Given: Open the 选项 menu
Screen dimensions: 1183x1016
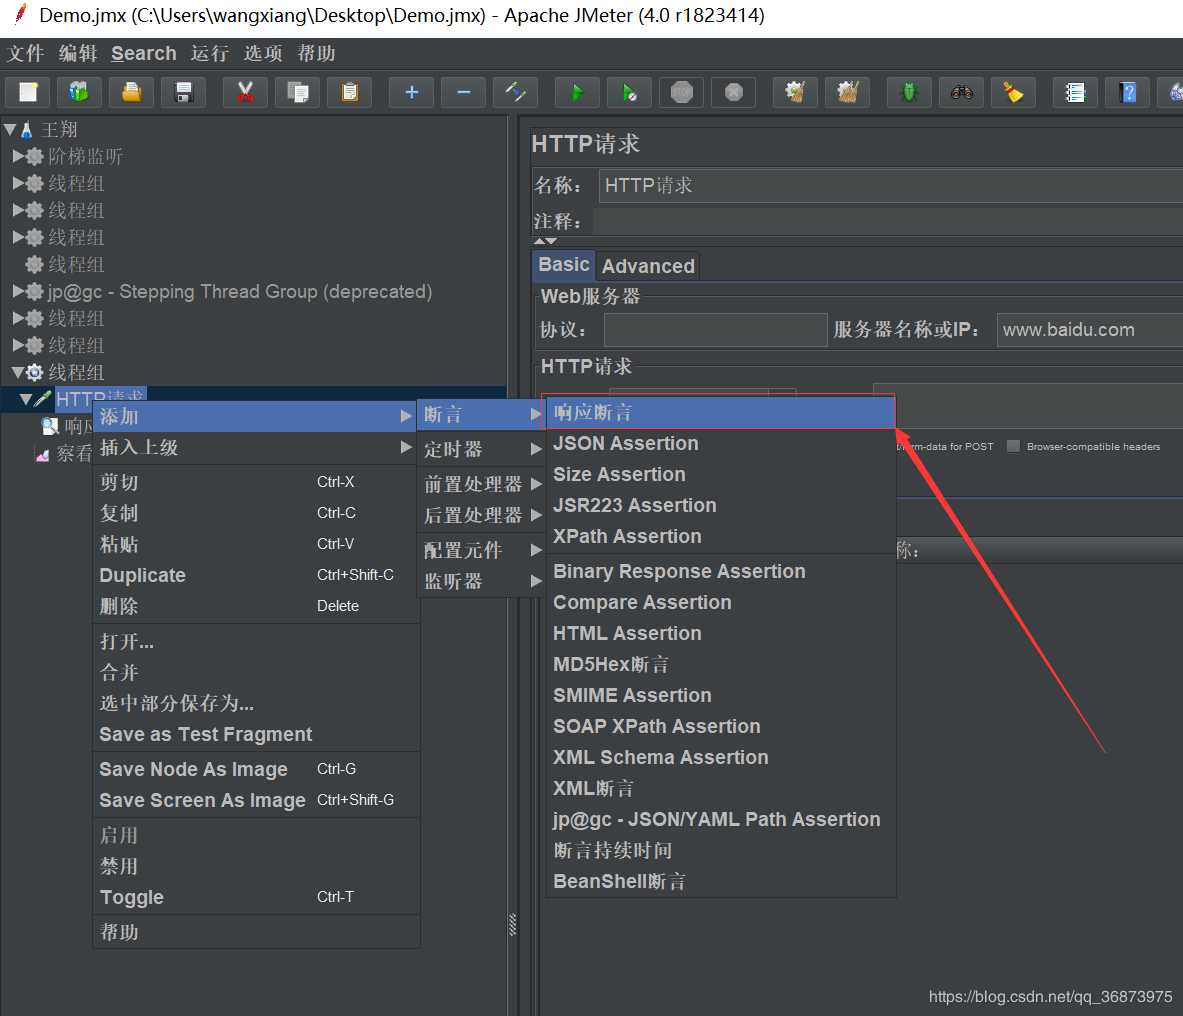Looking at the screenshot, I should pyautogui.click(x=263, y=54).
